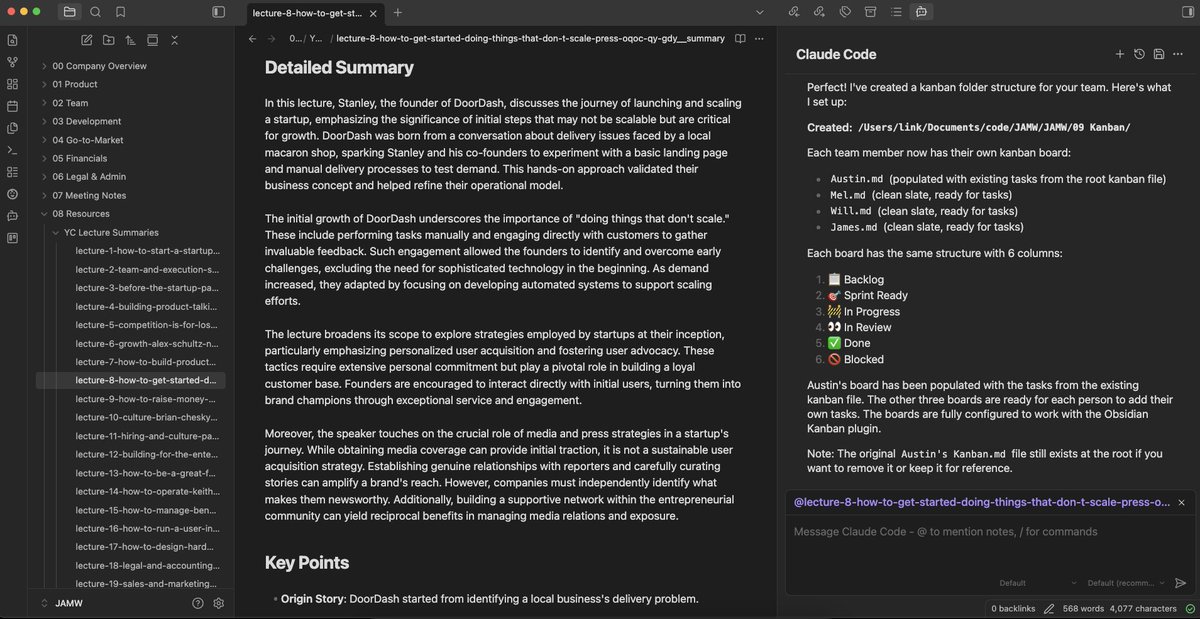
Task: Open Claude Code panel more options
Action: [1177, 54]
